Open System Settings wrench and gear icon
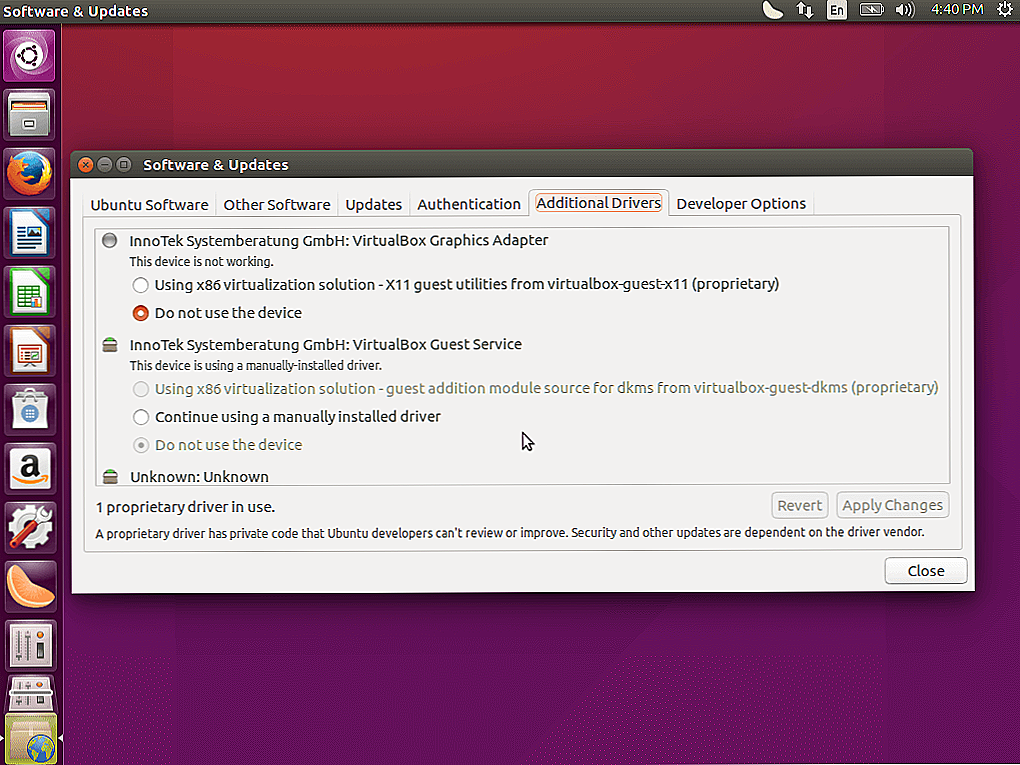This screenshot has width=1020, height=765. click(x=29, y=528)
